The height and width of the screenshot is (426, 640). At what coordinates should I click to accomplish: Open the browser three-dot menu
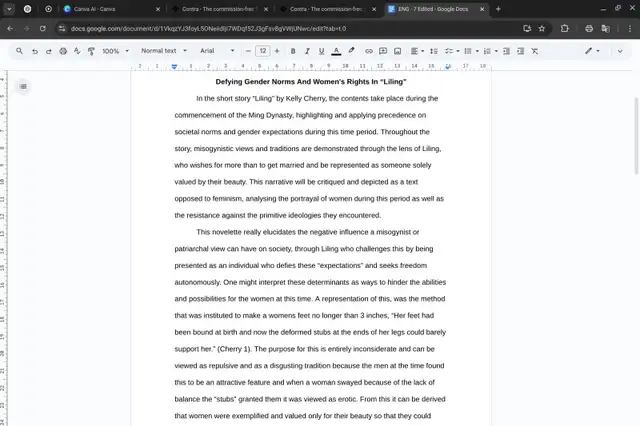[629, 29]
